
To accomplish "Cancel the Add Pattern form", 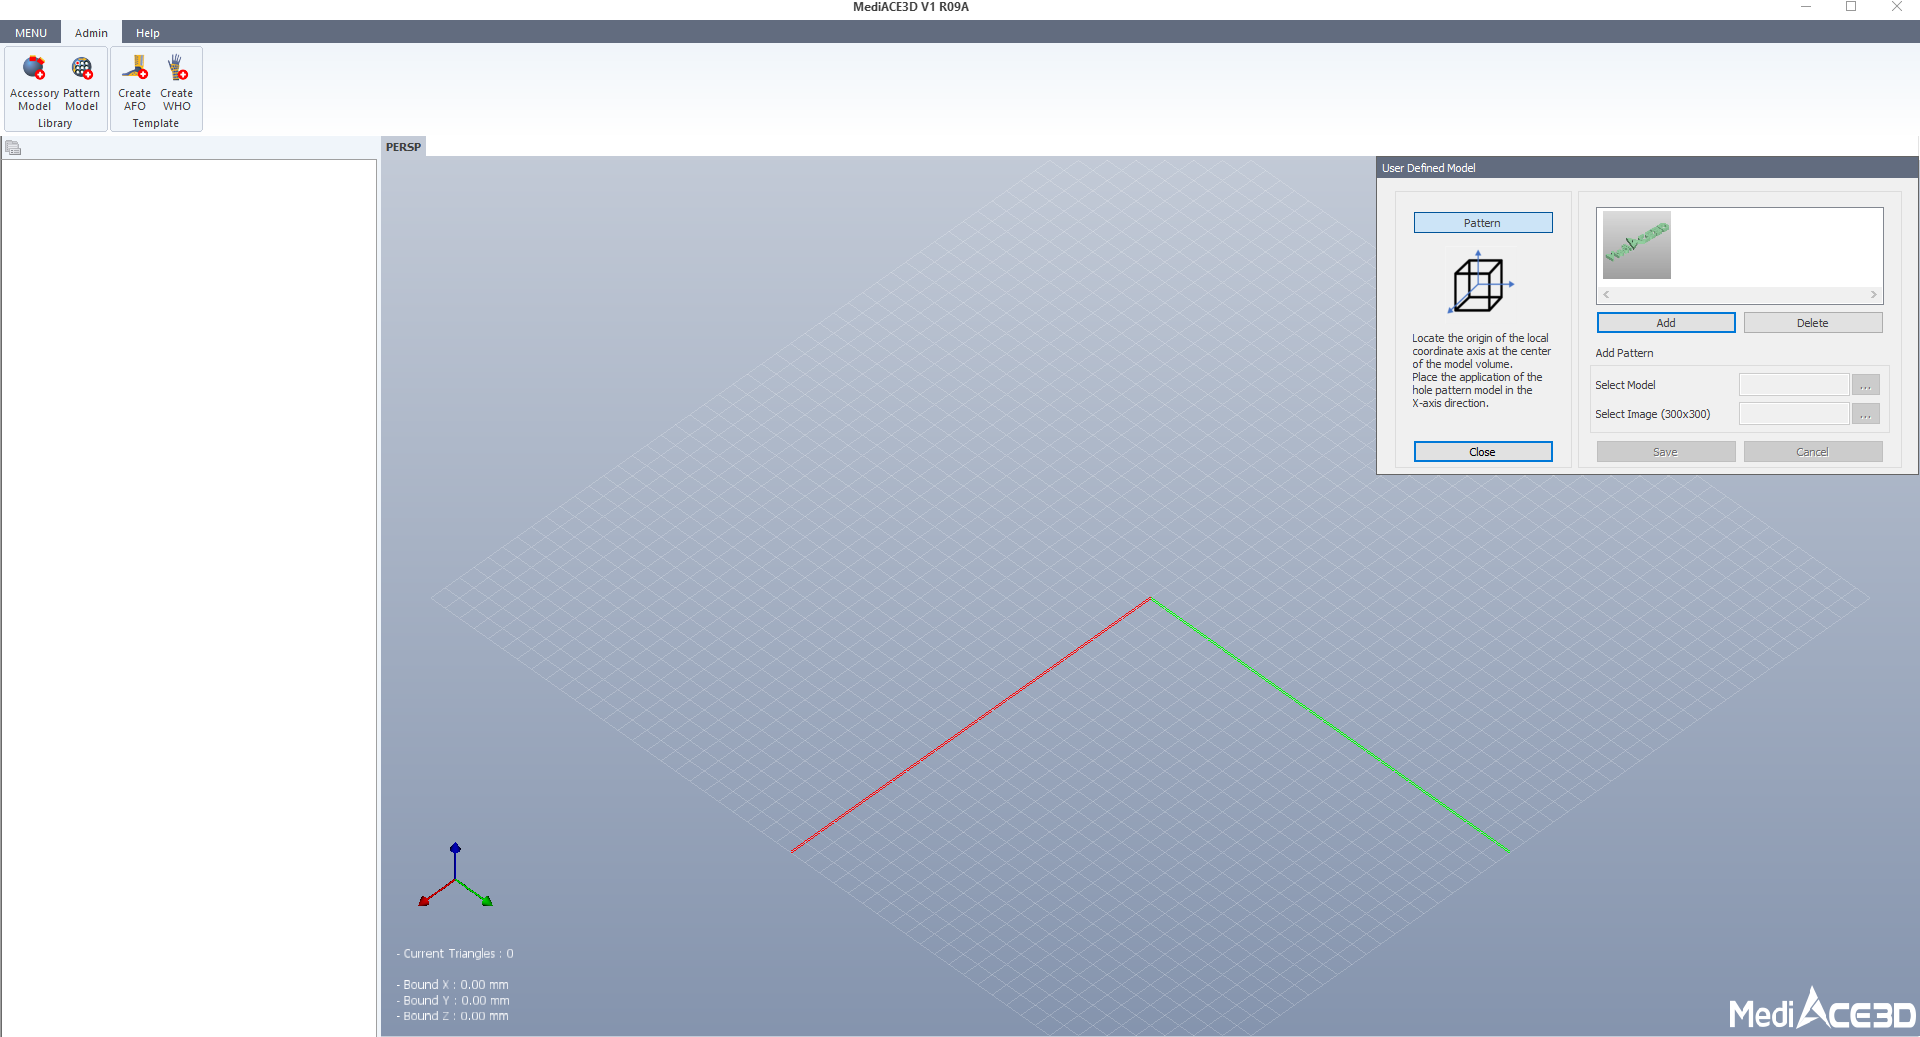I will (x=1812, y=452).
